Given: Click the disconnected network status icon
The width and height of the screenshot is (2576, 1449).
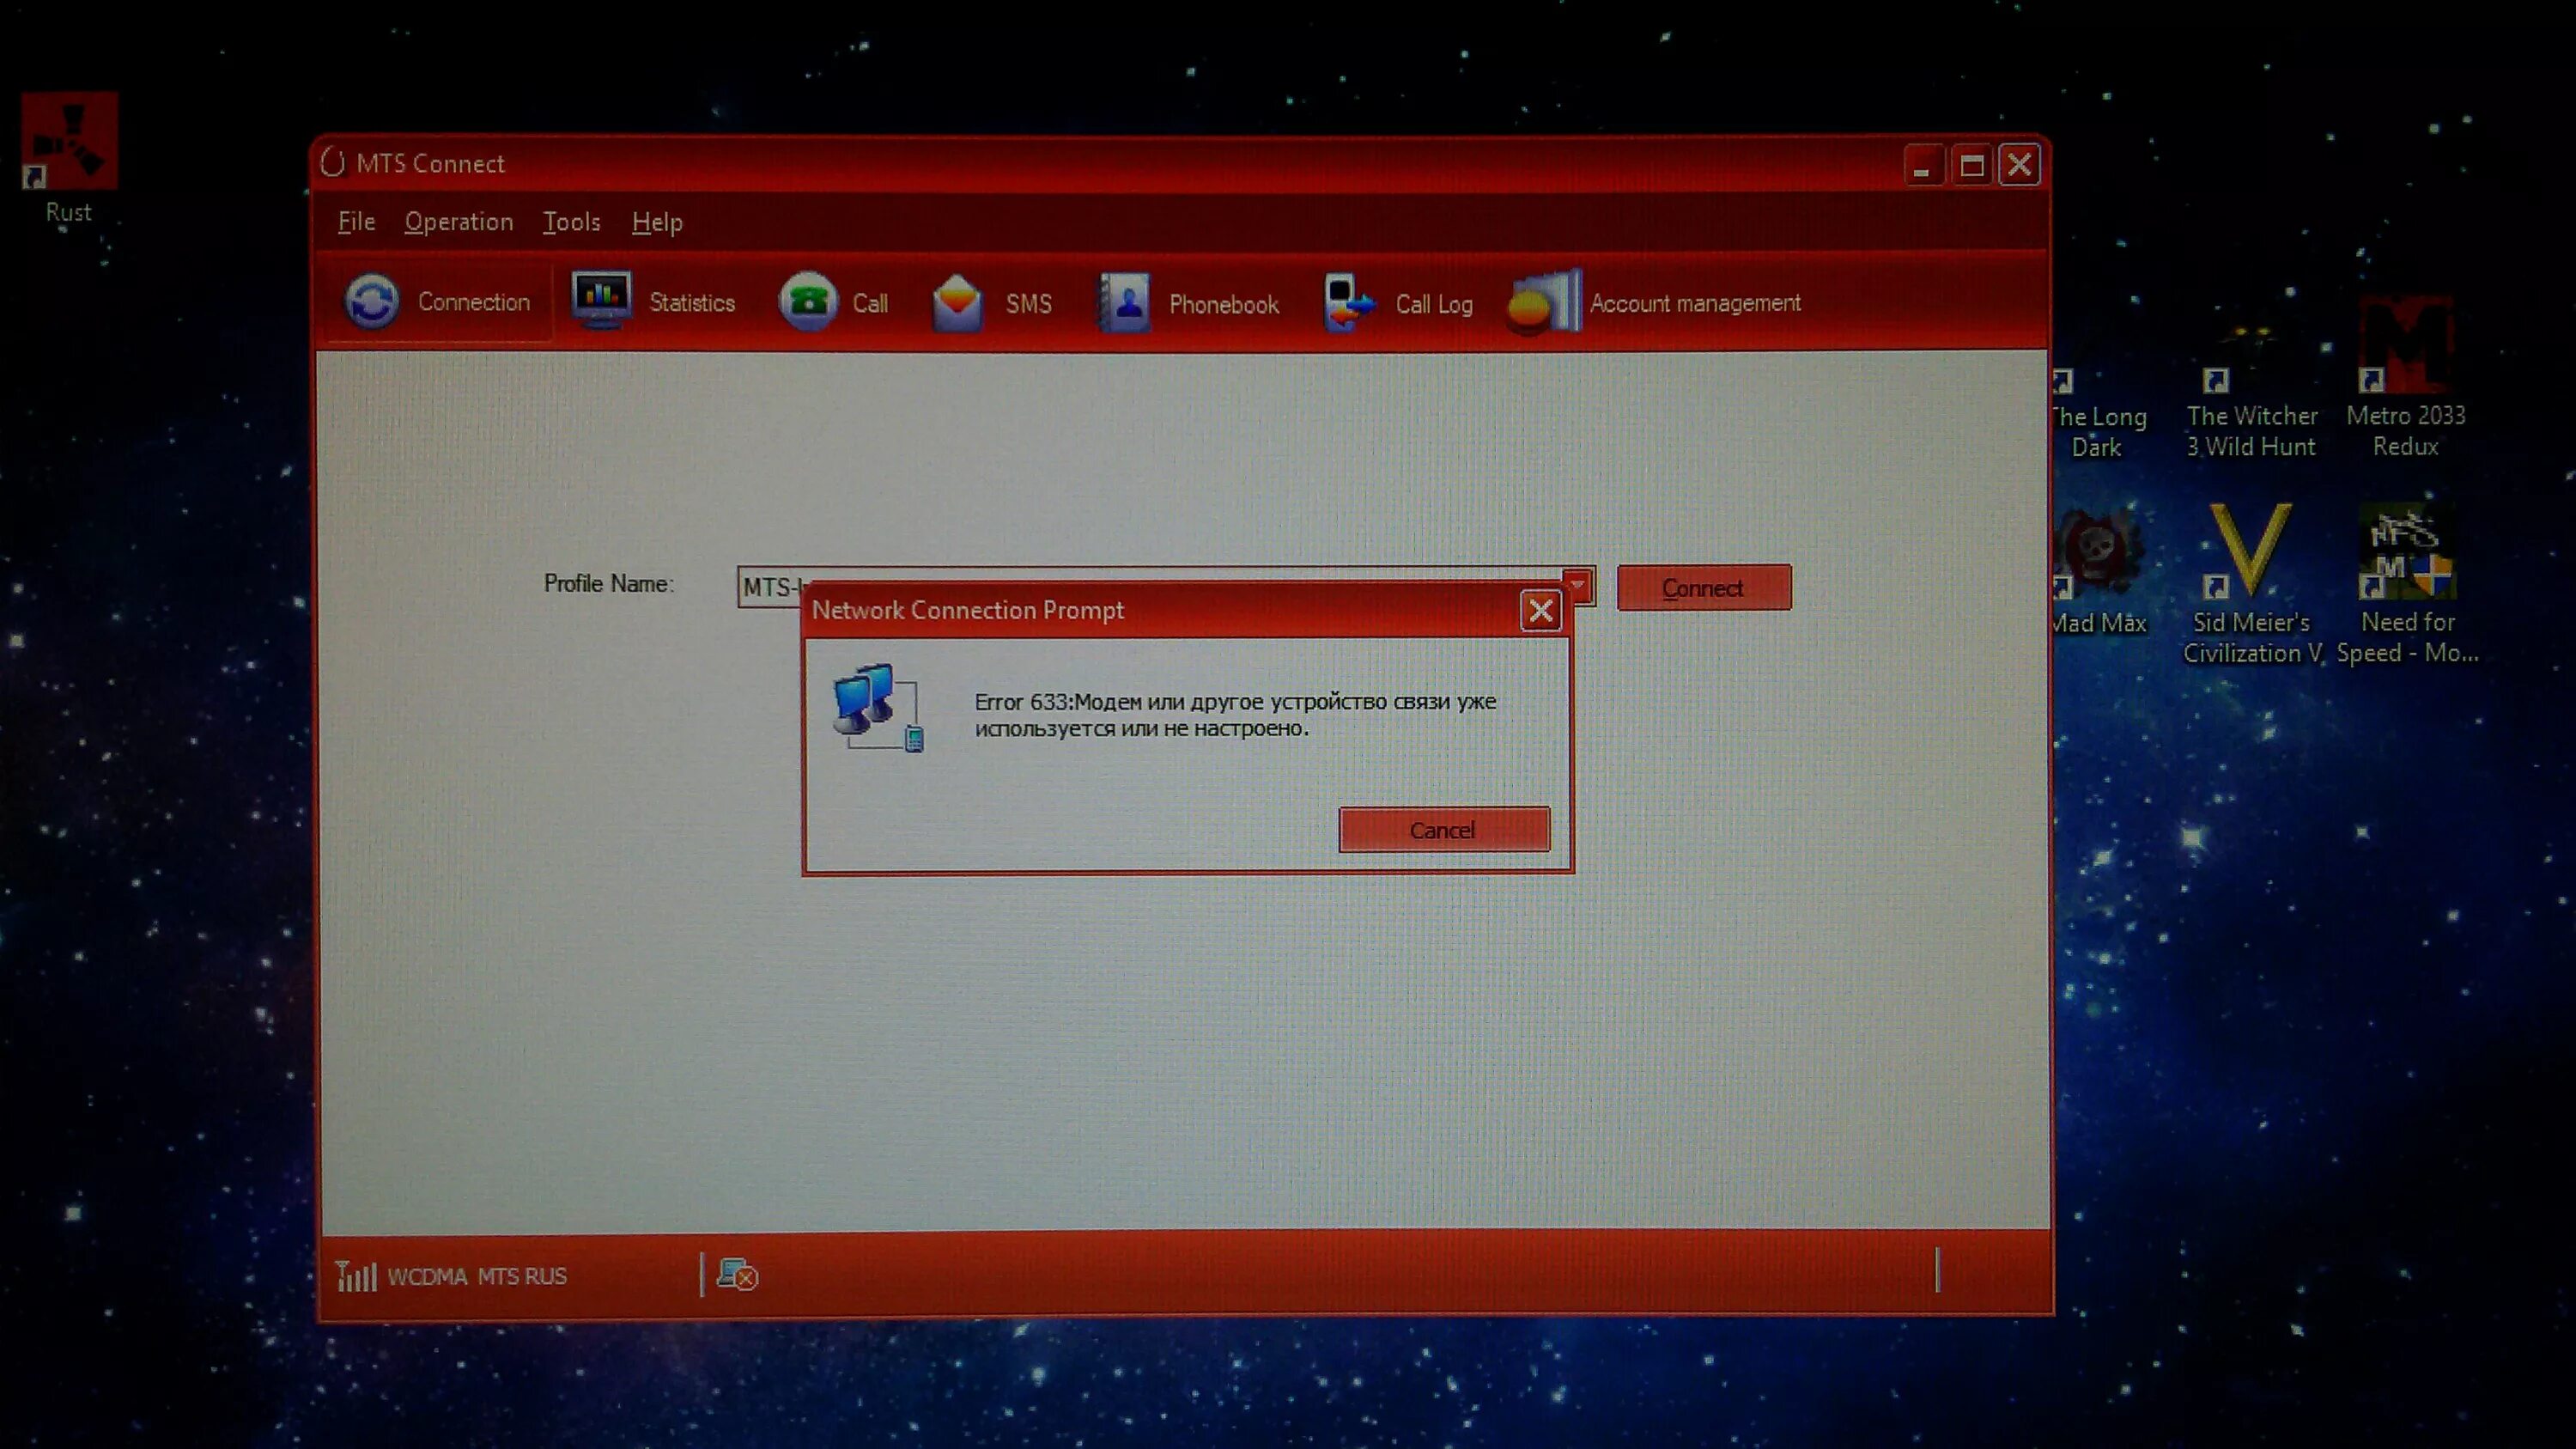Looking at the screenshot, I should 738,1274.
